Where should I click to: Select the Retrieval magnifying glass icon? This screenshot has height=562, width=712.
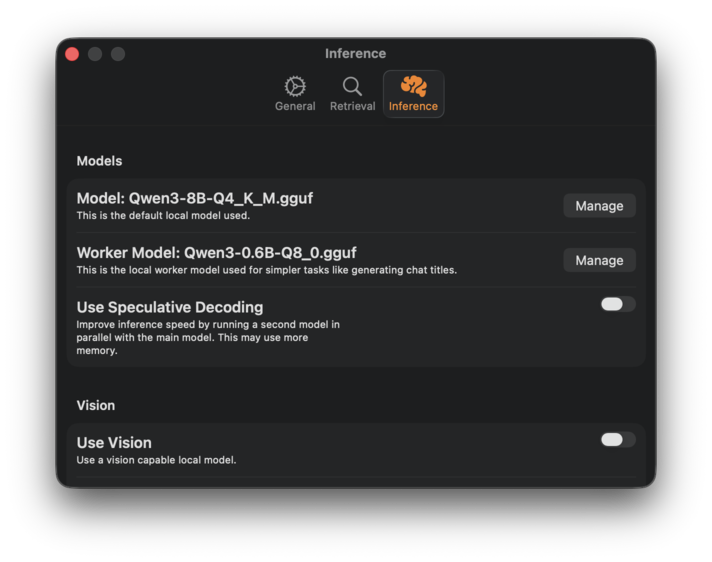pos(352,86)
